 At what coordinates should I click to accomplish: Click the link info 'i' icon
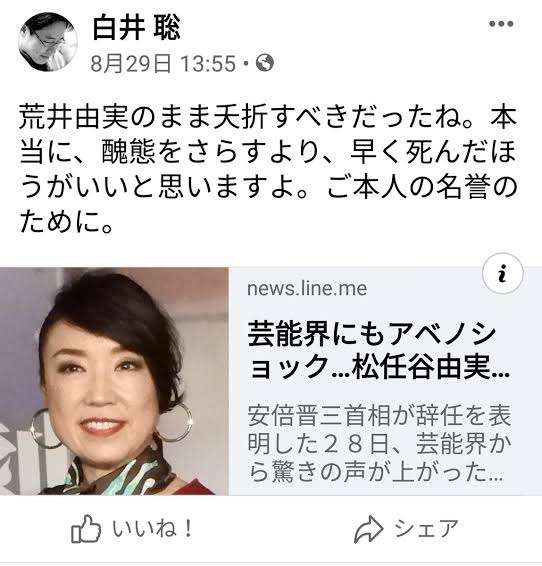coord(502,274)
